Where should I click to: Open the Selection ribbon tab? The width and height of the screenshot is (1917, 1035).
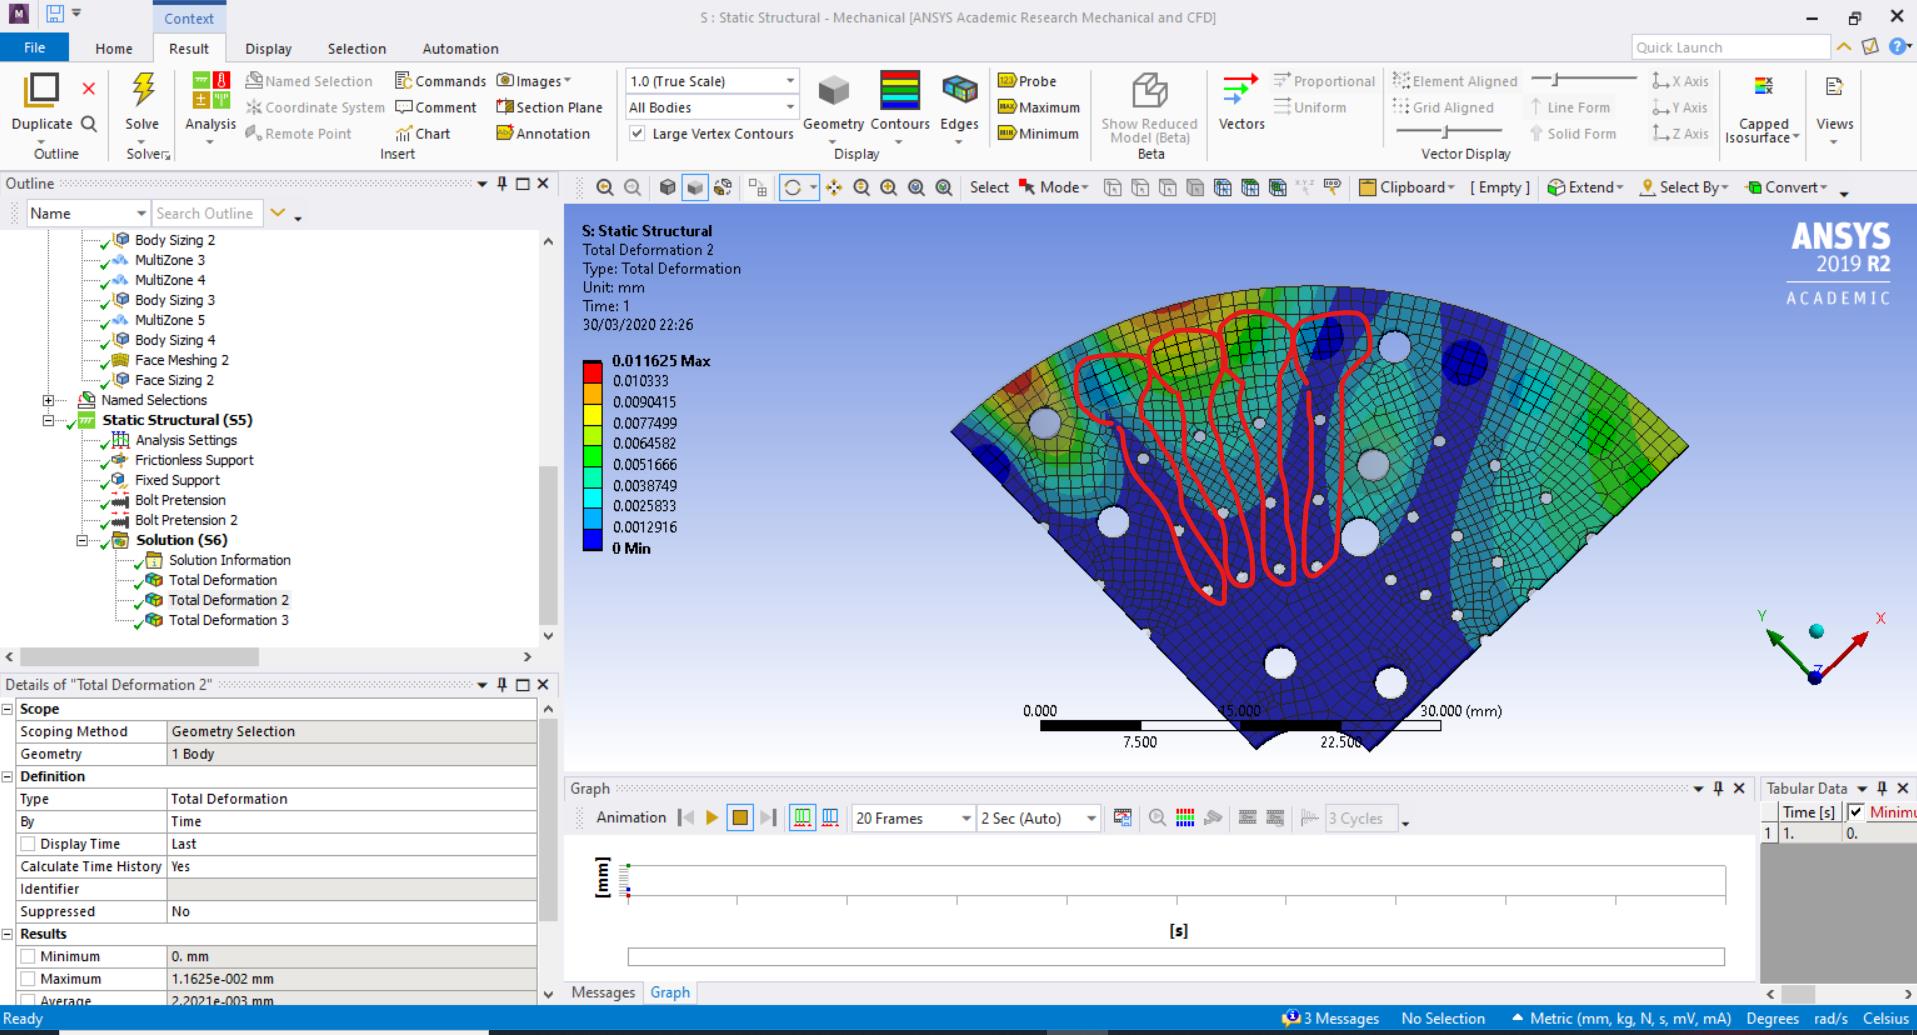pyautogui.click(x=356, y=48)
